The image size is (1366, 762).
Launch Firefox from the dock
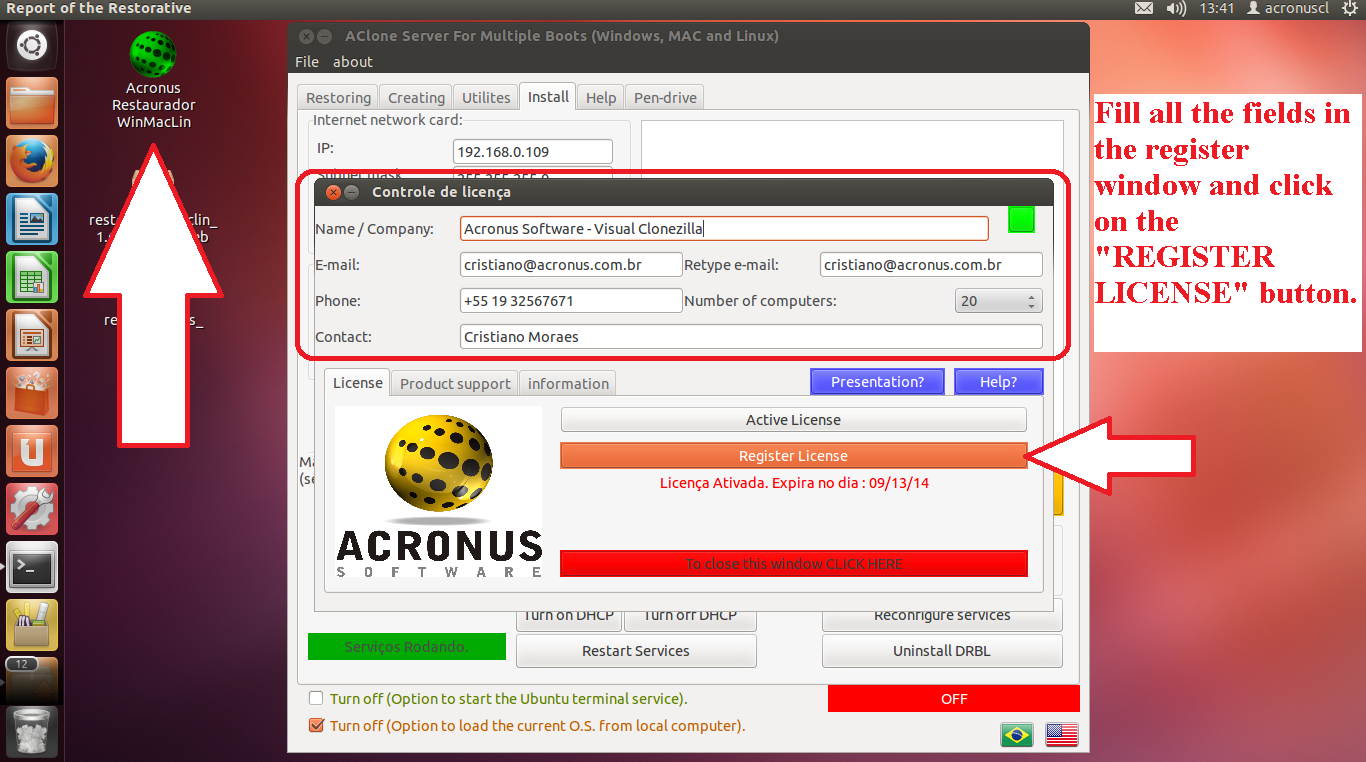(32, 161)
